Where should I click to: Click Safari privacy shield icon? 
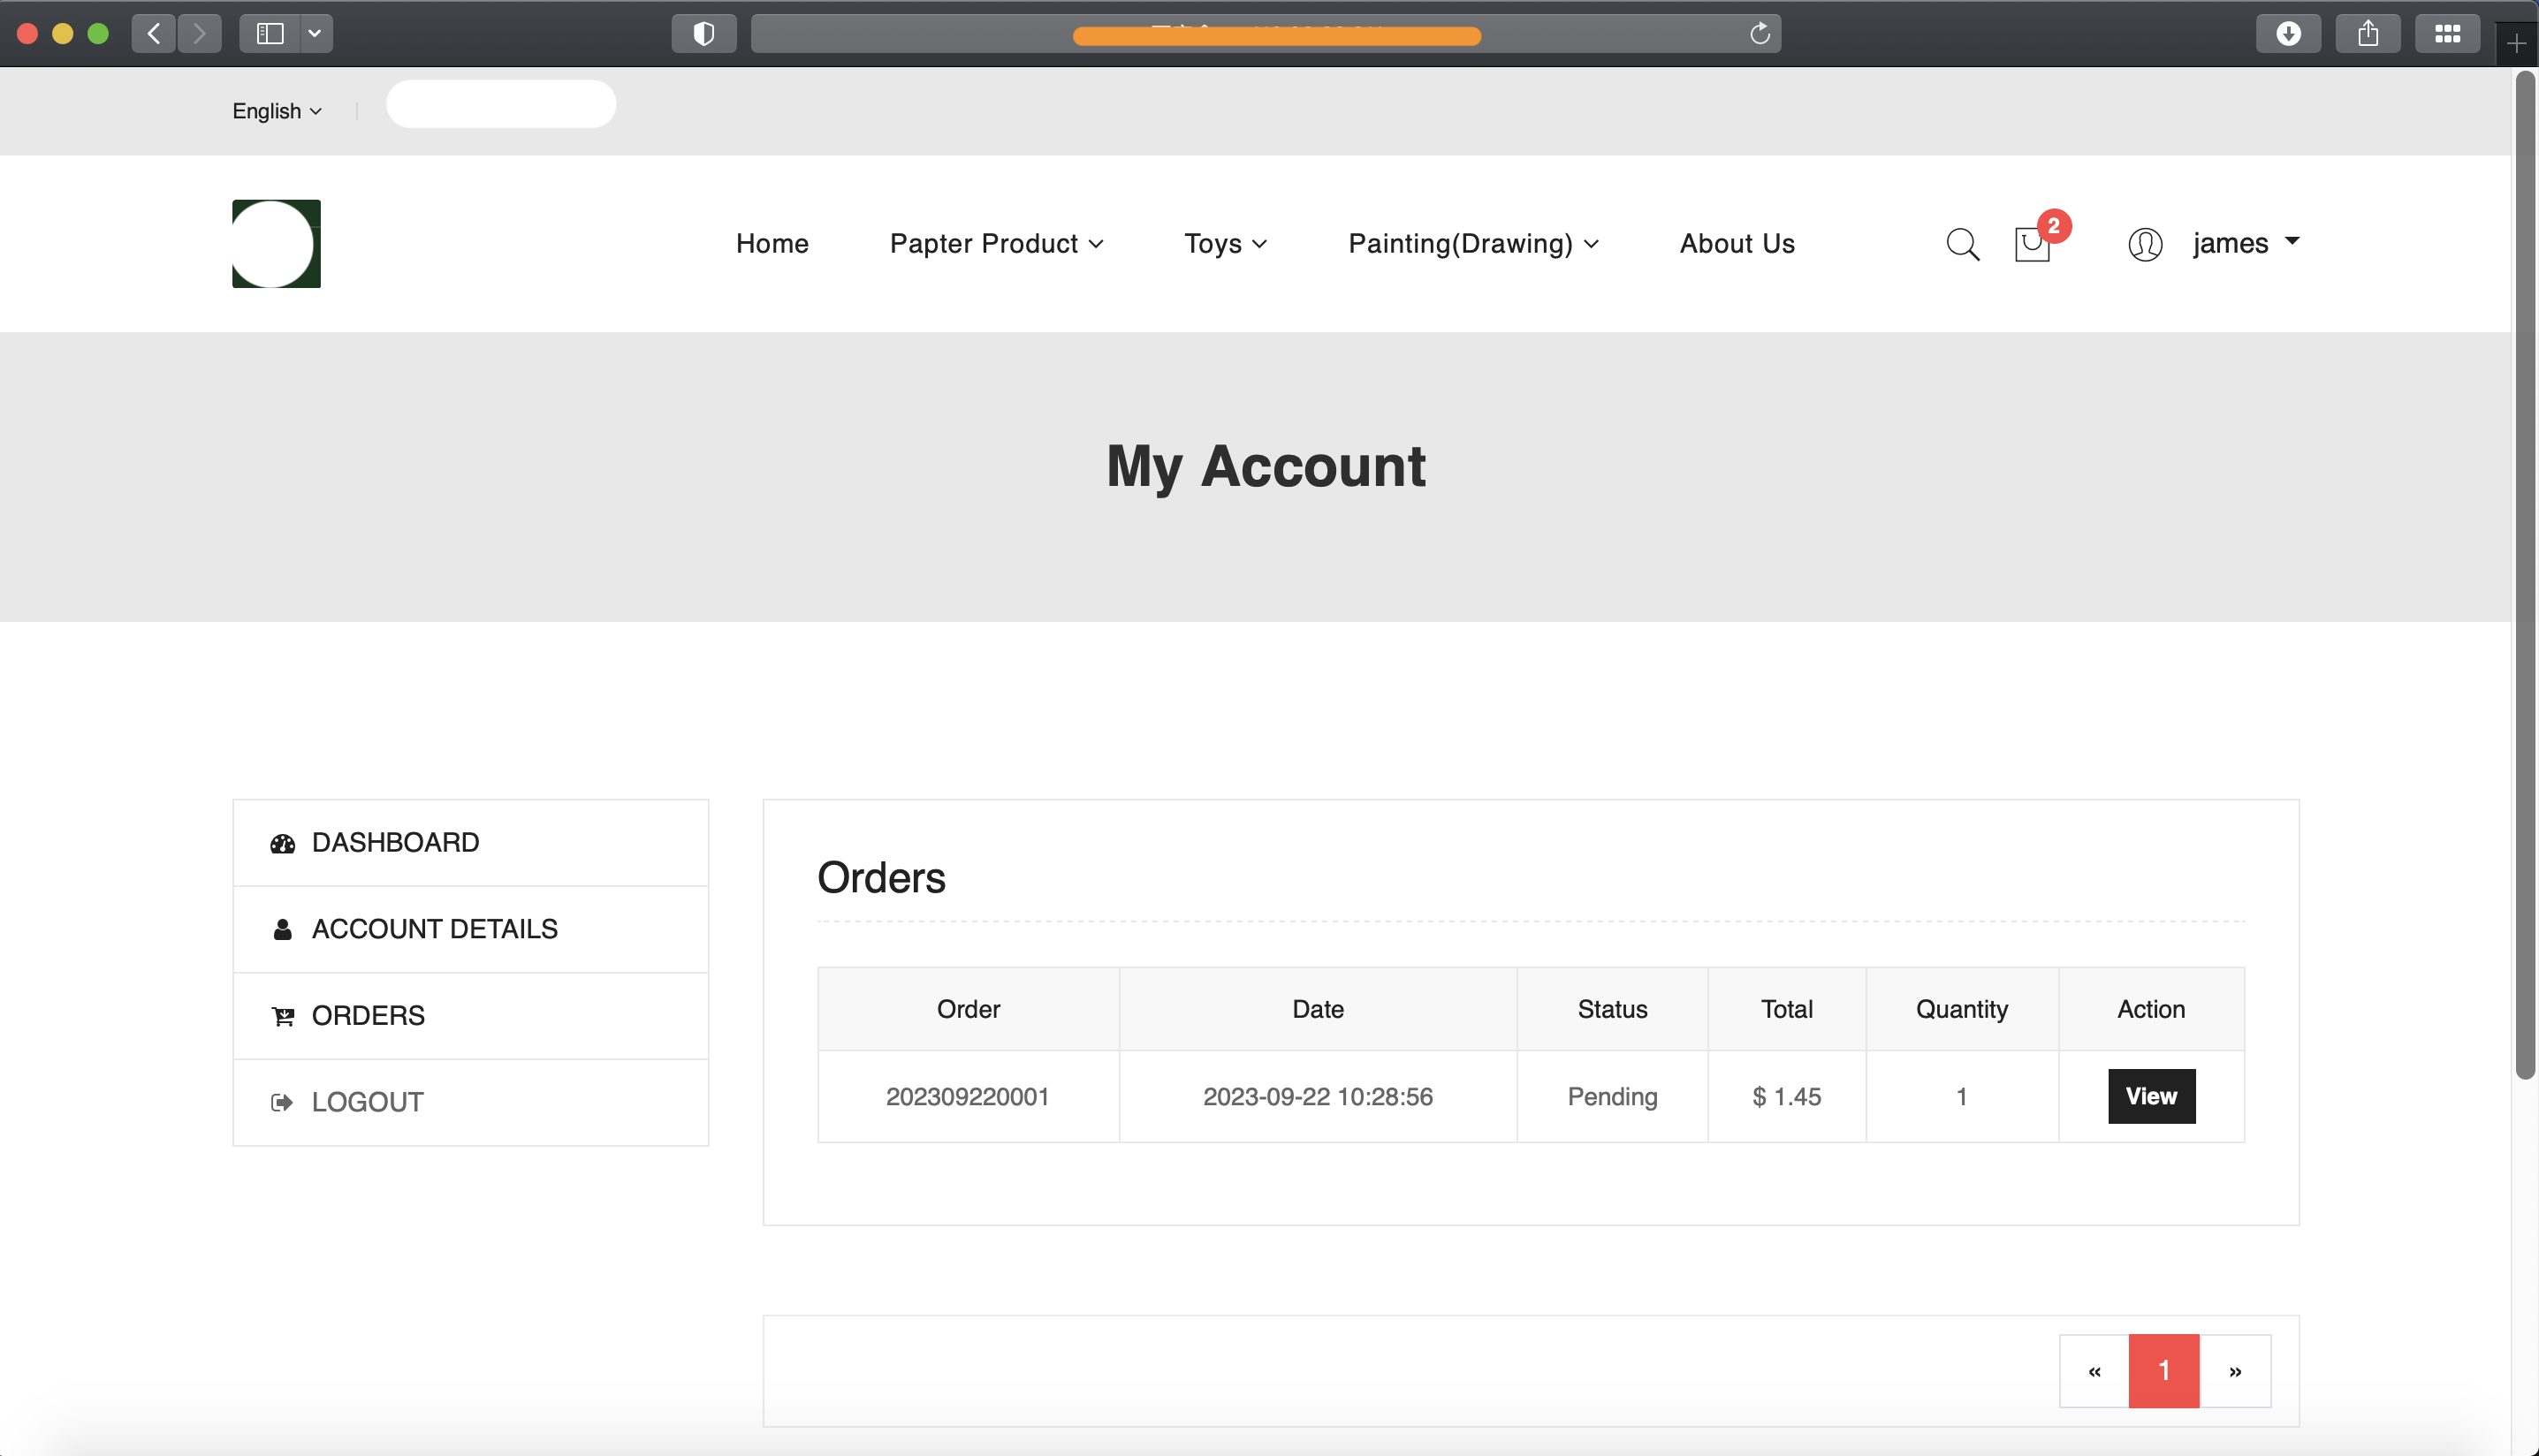[x=704, y=34]
